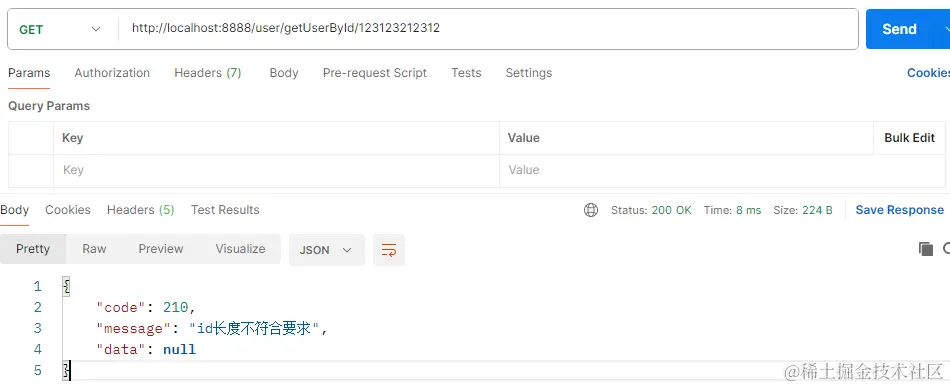The image size is (950, 388).
Task: Click the "Status: 200 OK" text
Action: [x=651, y=210]
